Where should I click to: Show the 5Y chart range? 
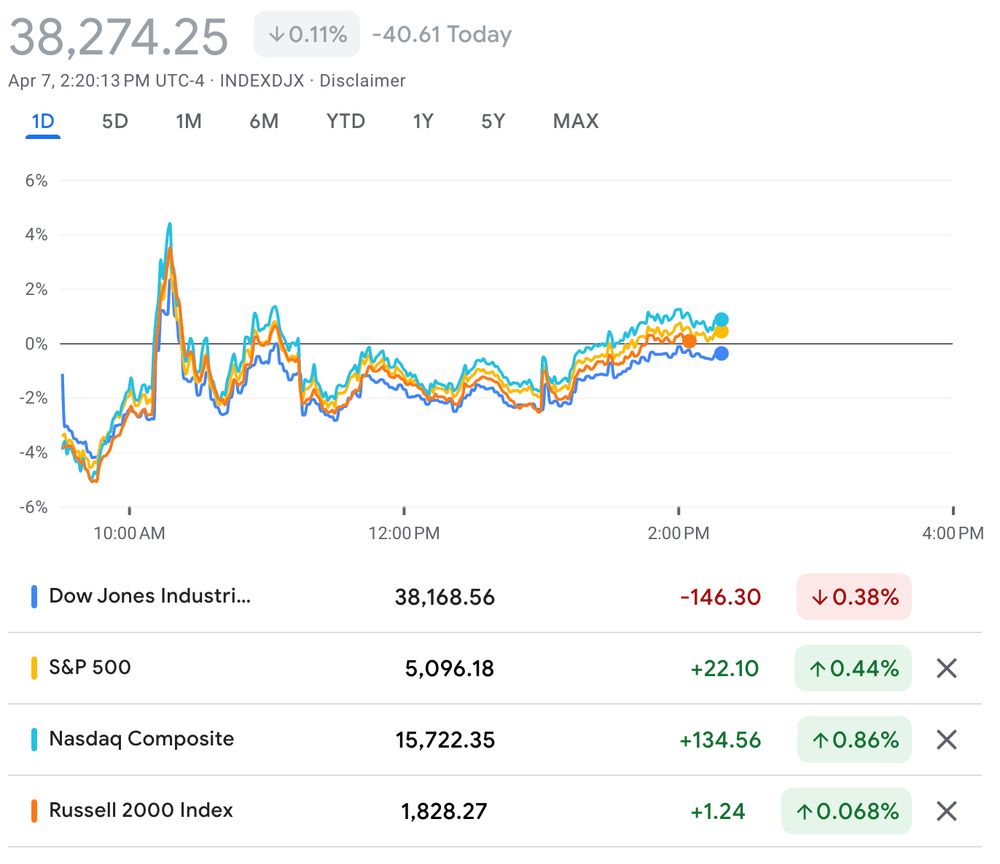click(493, 121)
